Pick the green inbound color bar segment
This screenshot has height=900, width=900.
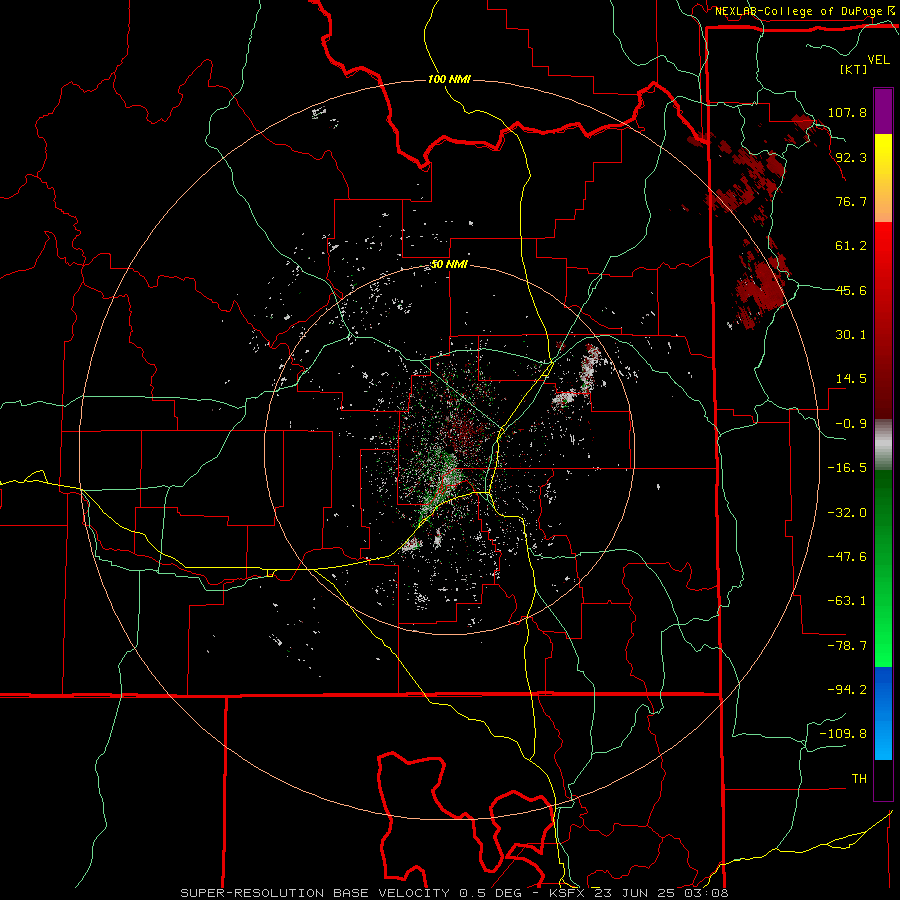click(x=883, y=568)
